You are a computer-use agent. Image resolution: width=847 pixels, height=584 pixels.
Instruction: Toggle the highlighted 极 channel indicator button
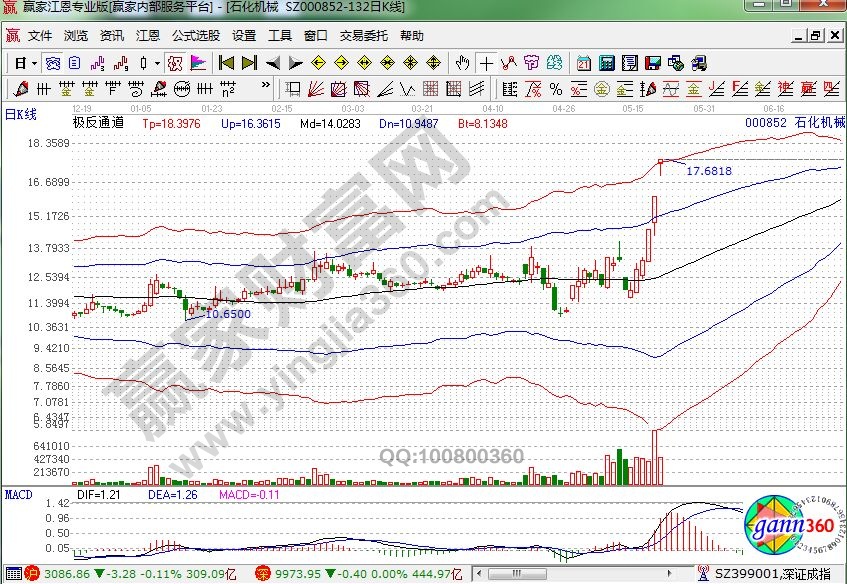(x=175, y=63)
